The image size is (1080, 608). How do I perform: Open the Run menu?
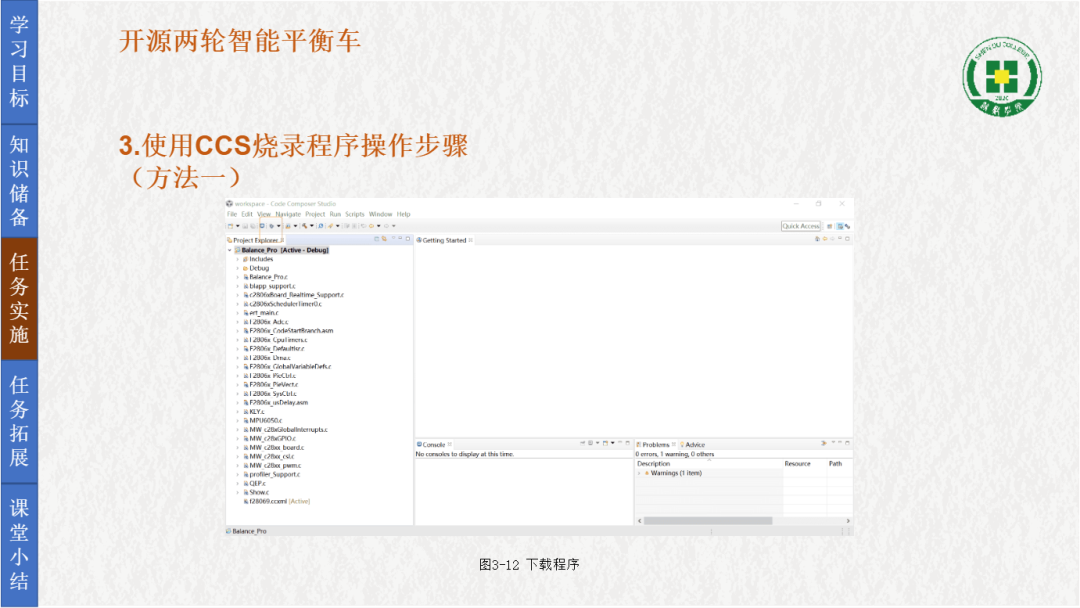[x=335, y=214]
